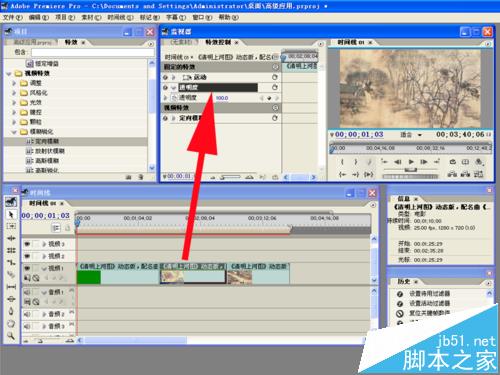Expand Motion effect properties
The width and height of the screenshot is (500, 375).
coord(173,77)
